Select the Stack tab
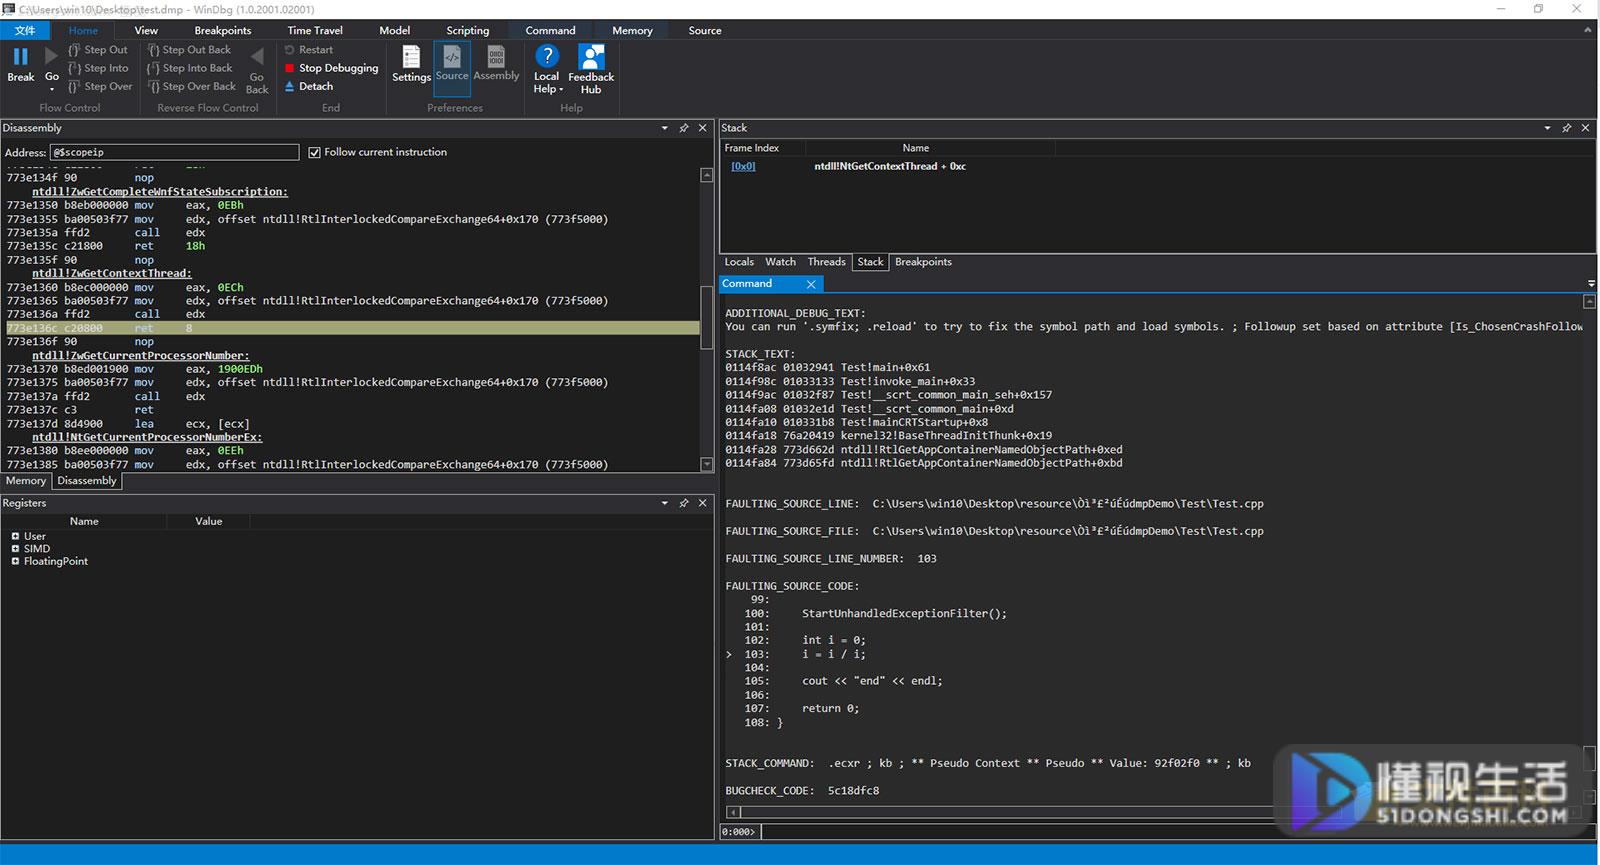The height and width of the screenshot is (865, 1600). [x=871, y=262]
